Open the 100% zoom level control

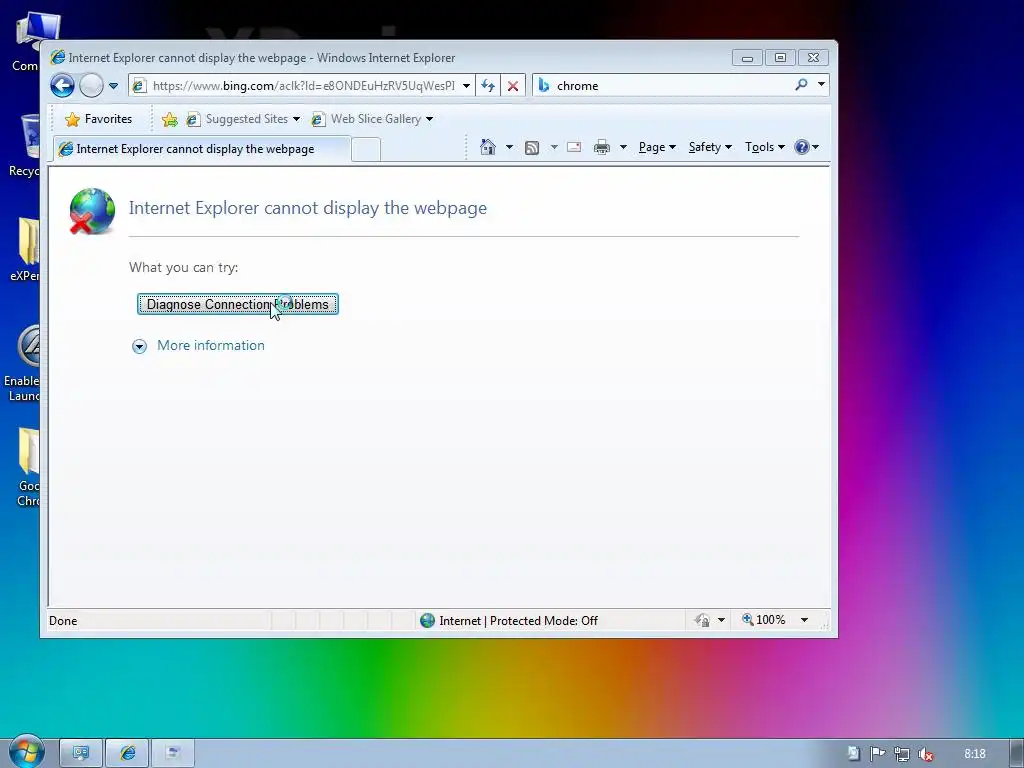coord(763,620)
